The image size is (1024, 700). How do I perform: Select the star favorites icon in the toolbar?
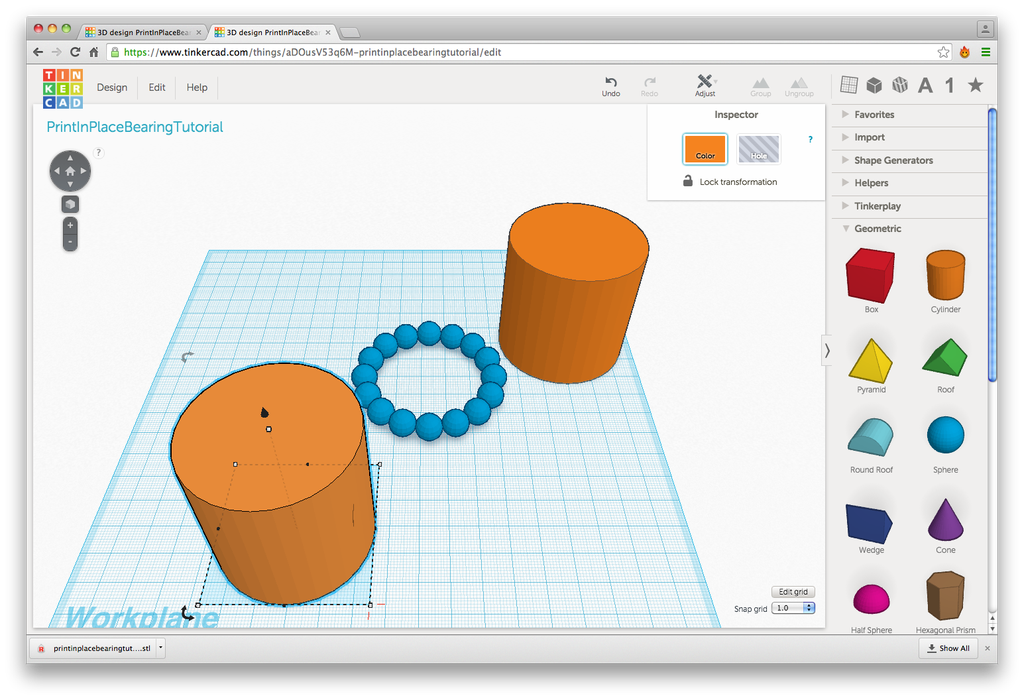(x=975, y=84)
